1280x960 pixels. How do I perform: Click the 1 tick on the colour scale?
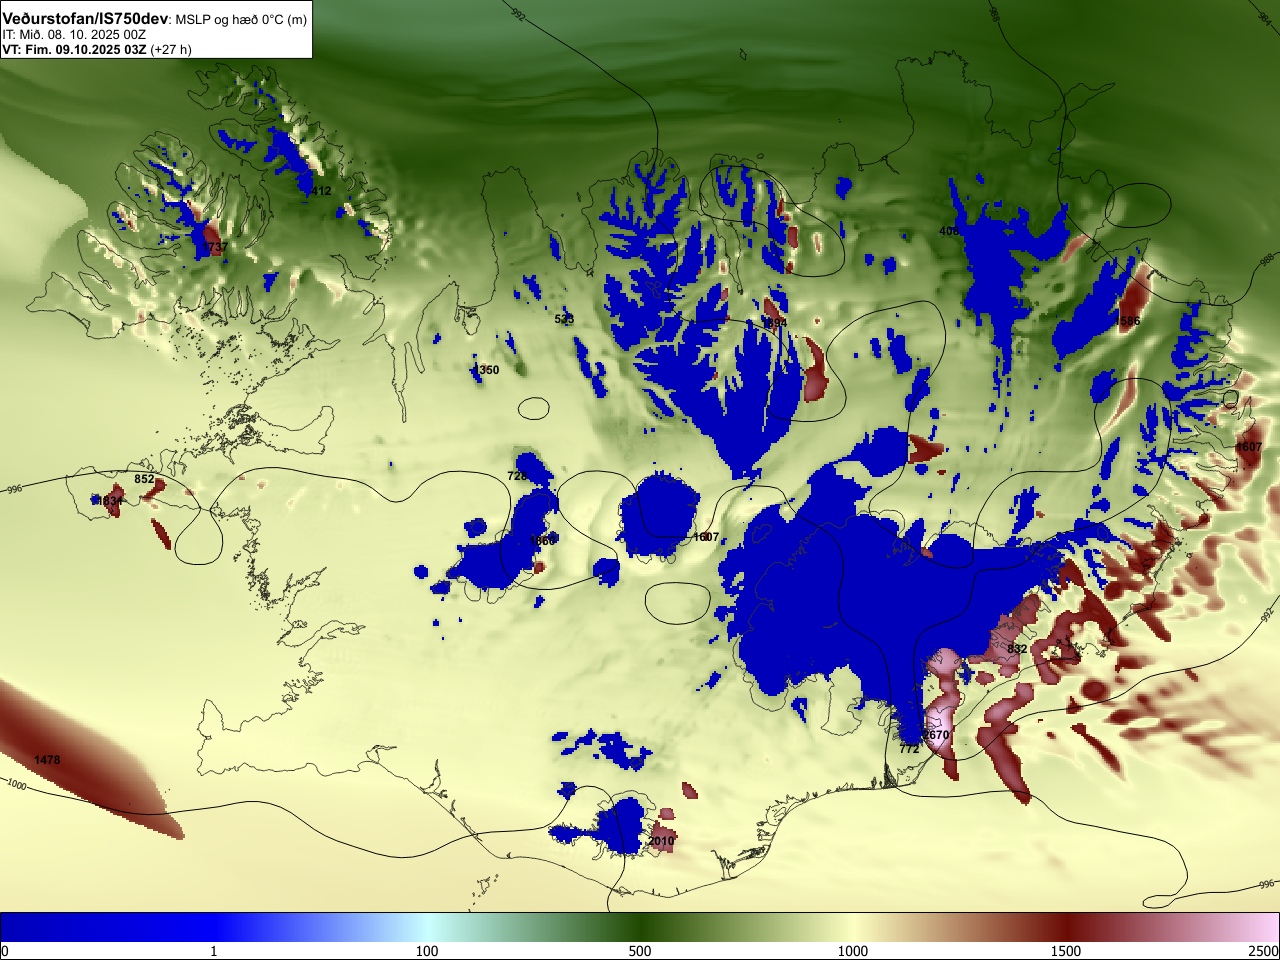(x=213, y=951)
